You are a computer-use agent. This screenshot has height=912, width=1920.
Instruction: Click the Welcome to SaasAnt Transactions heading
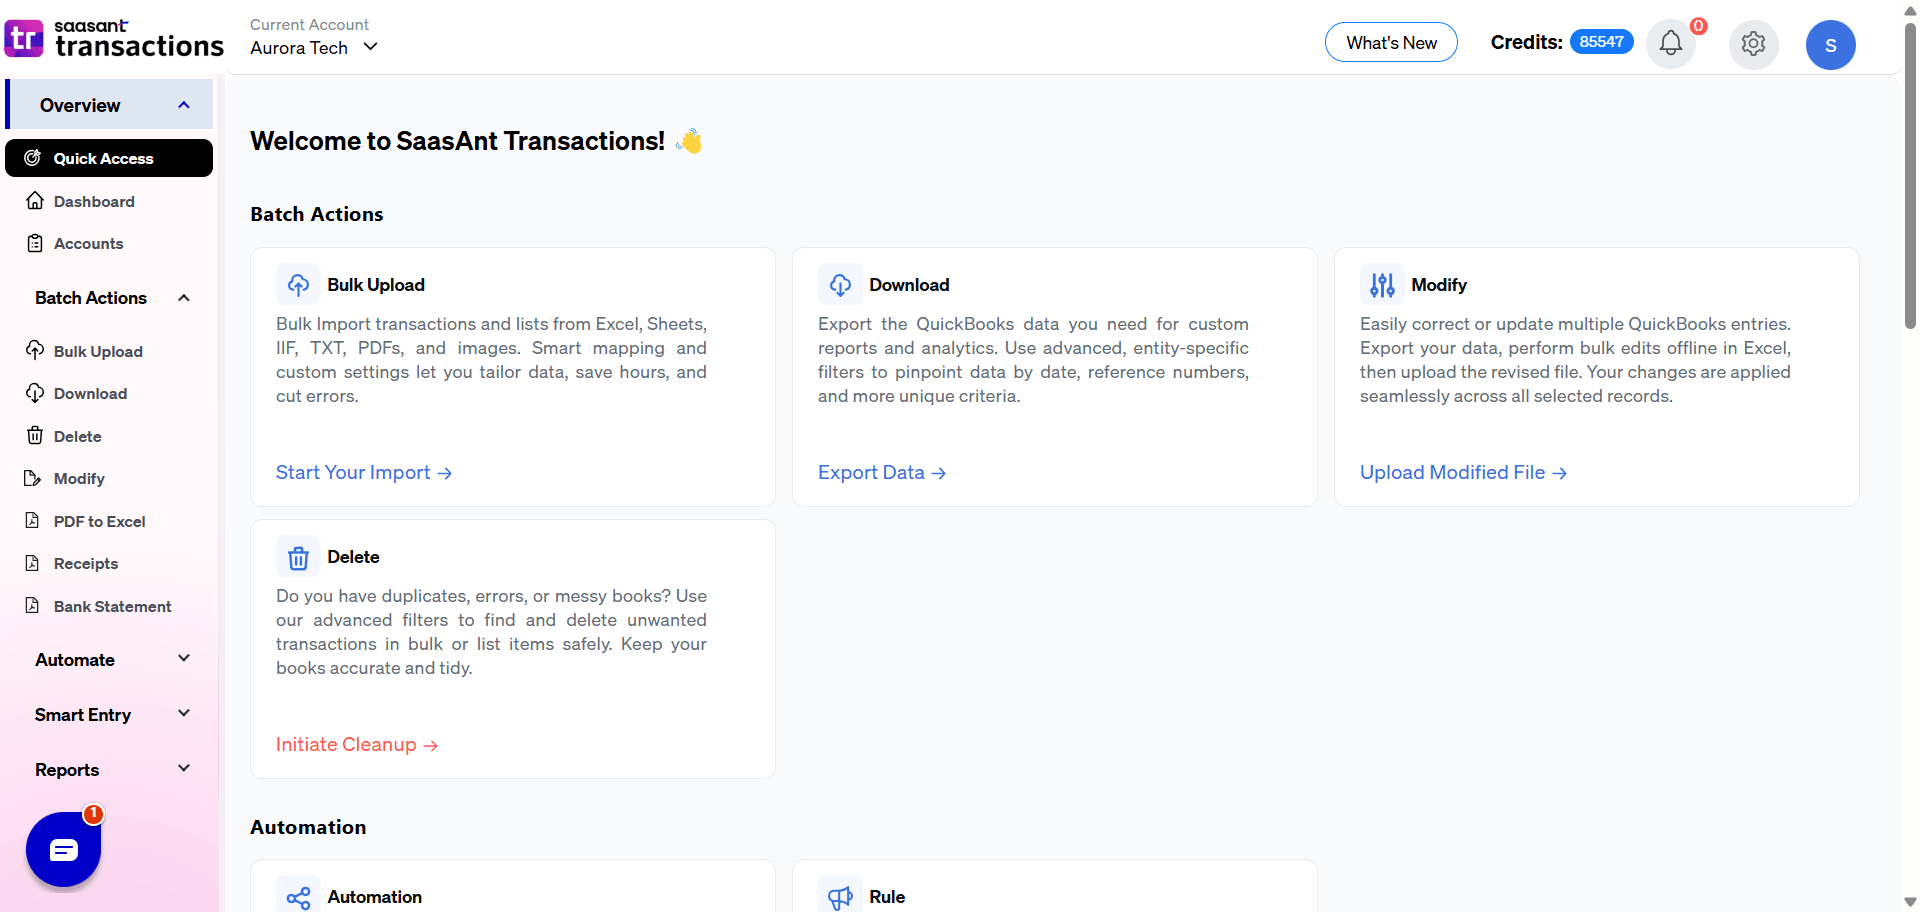pyautogui.click(x=457, y=141)
